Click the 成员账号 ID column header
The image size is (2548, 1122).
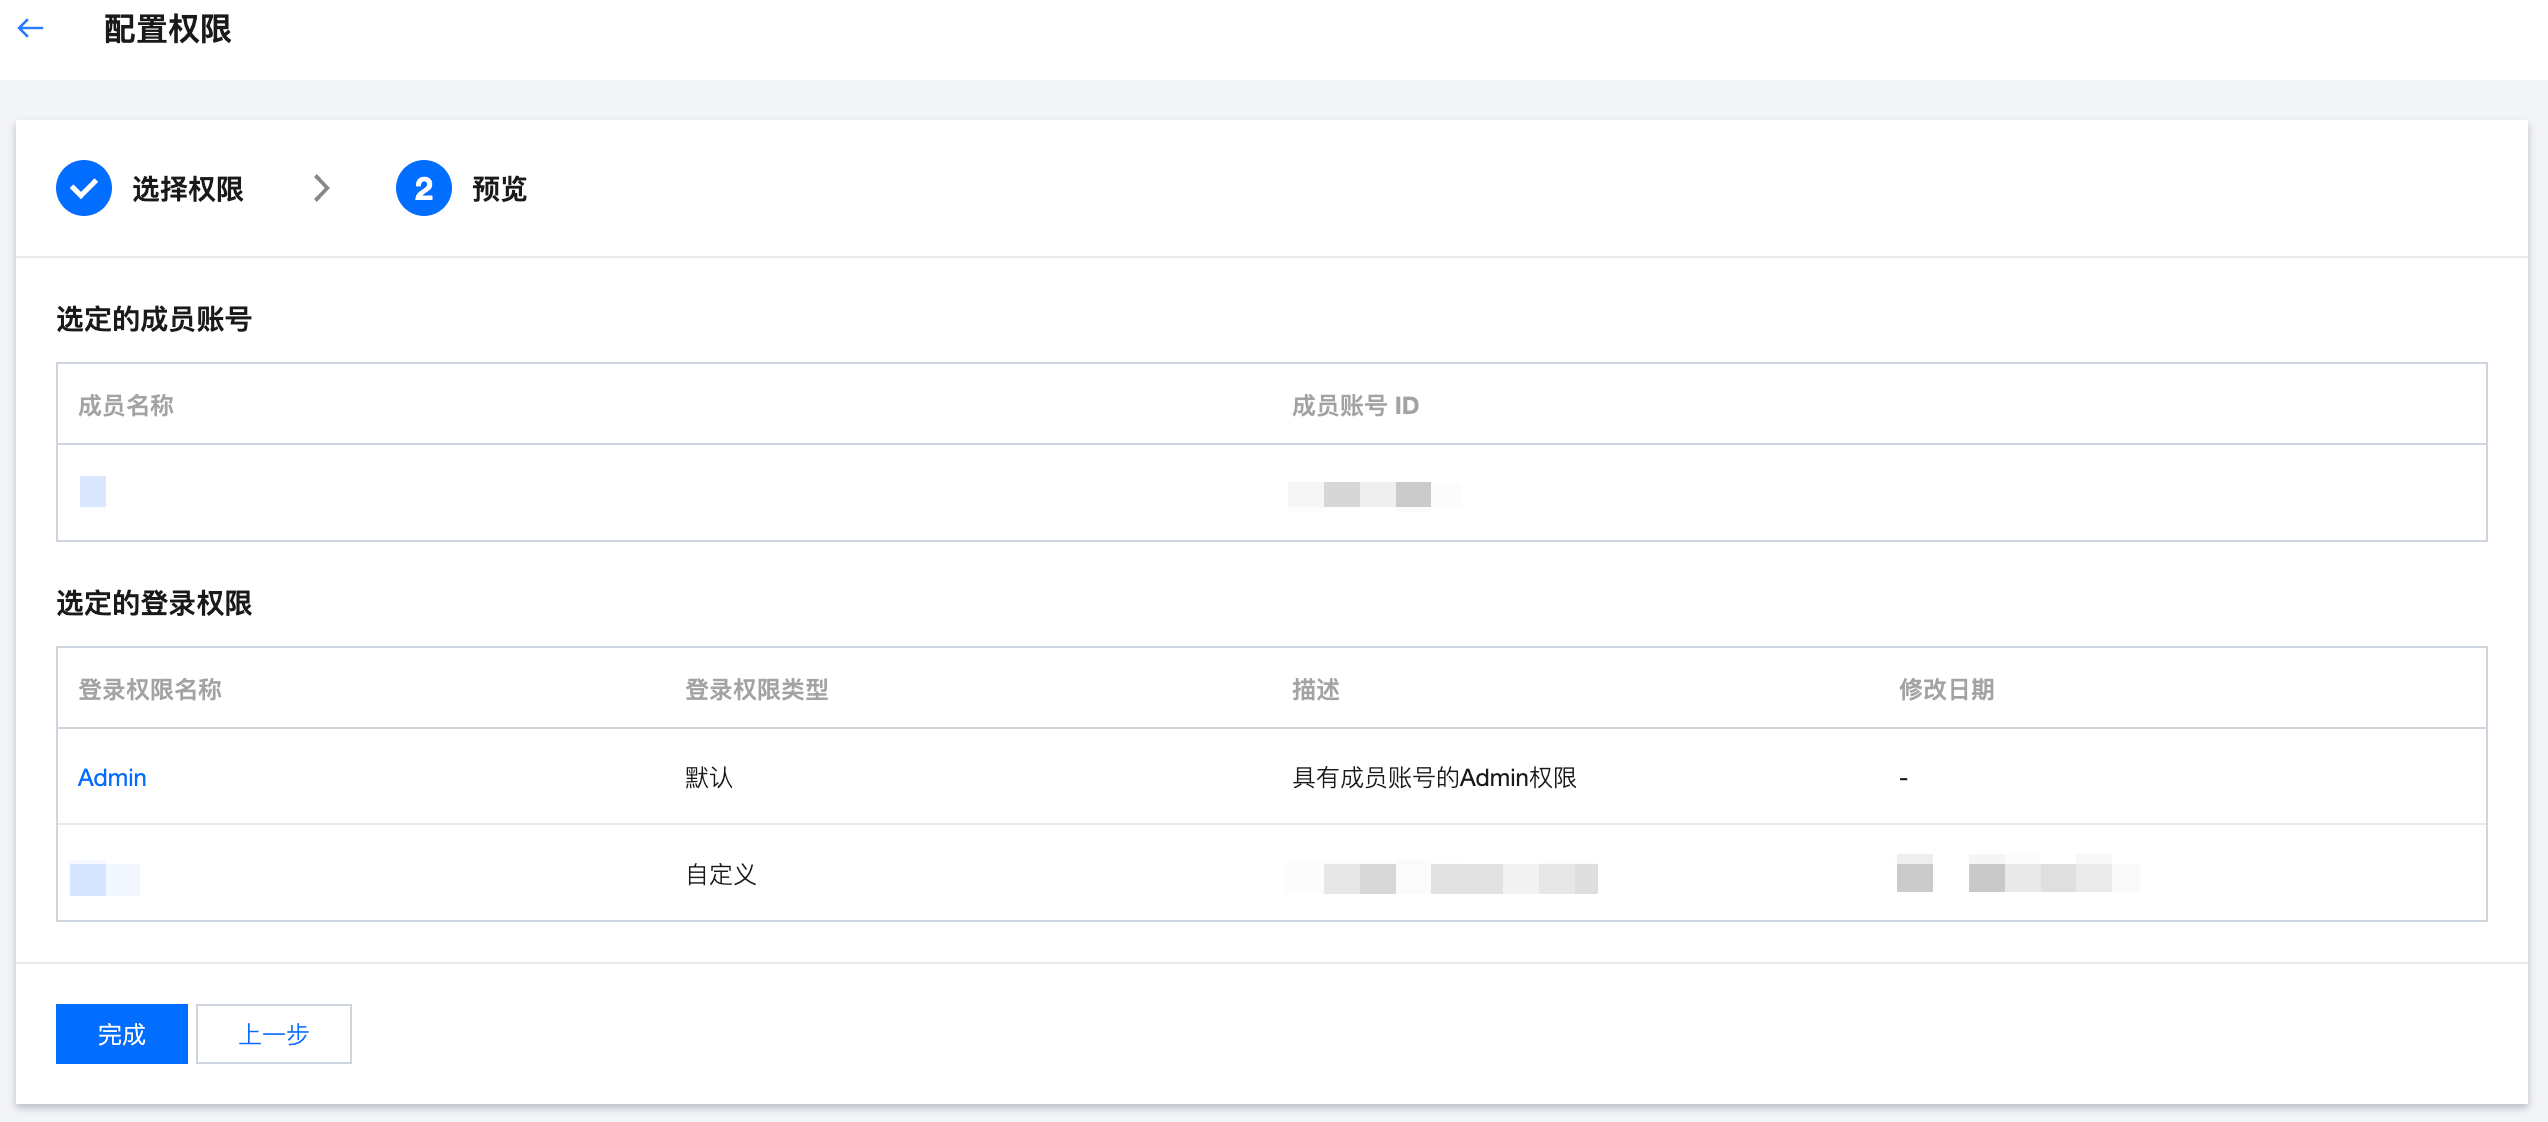click(x=1355, y=405)
